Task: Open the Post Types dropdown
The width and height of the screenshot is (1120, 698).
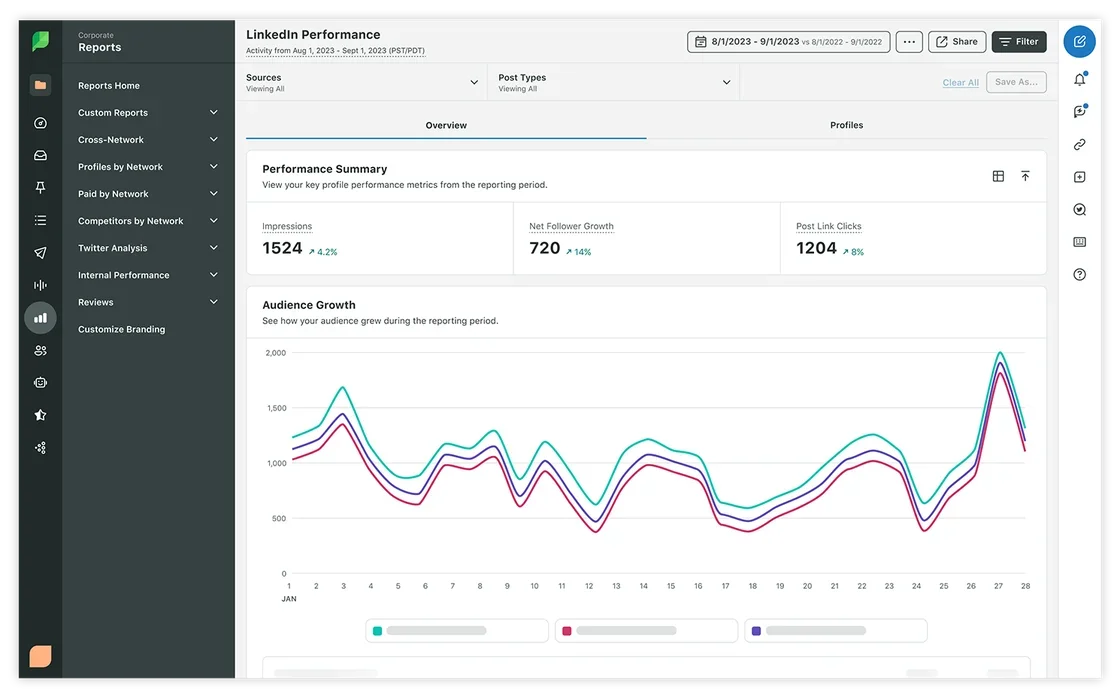Action: [614, 82]
